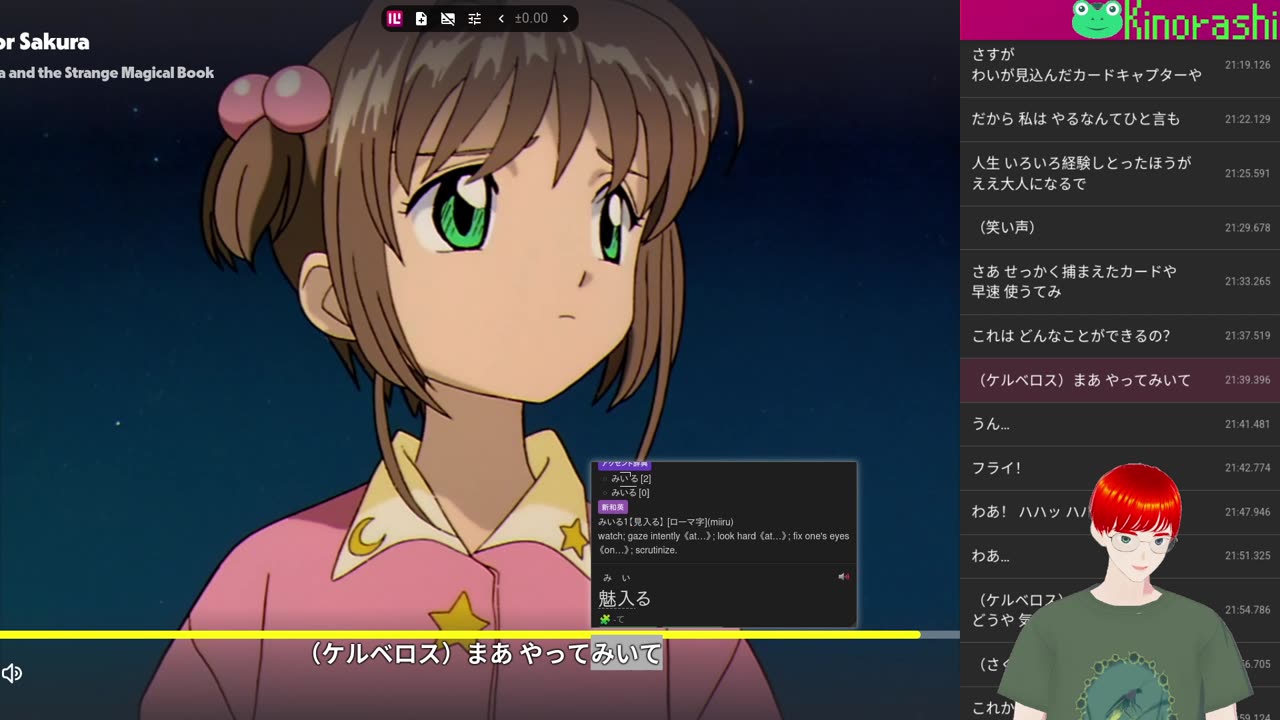
Task: Click the pink asbplayer logo icon
Action: (395, 18)
